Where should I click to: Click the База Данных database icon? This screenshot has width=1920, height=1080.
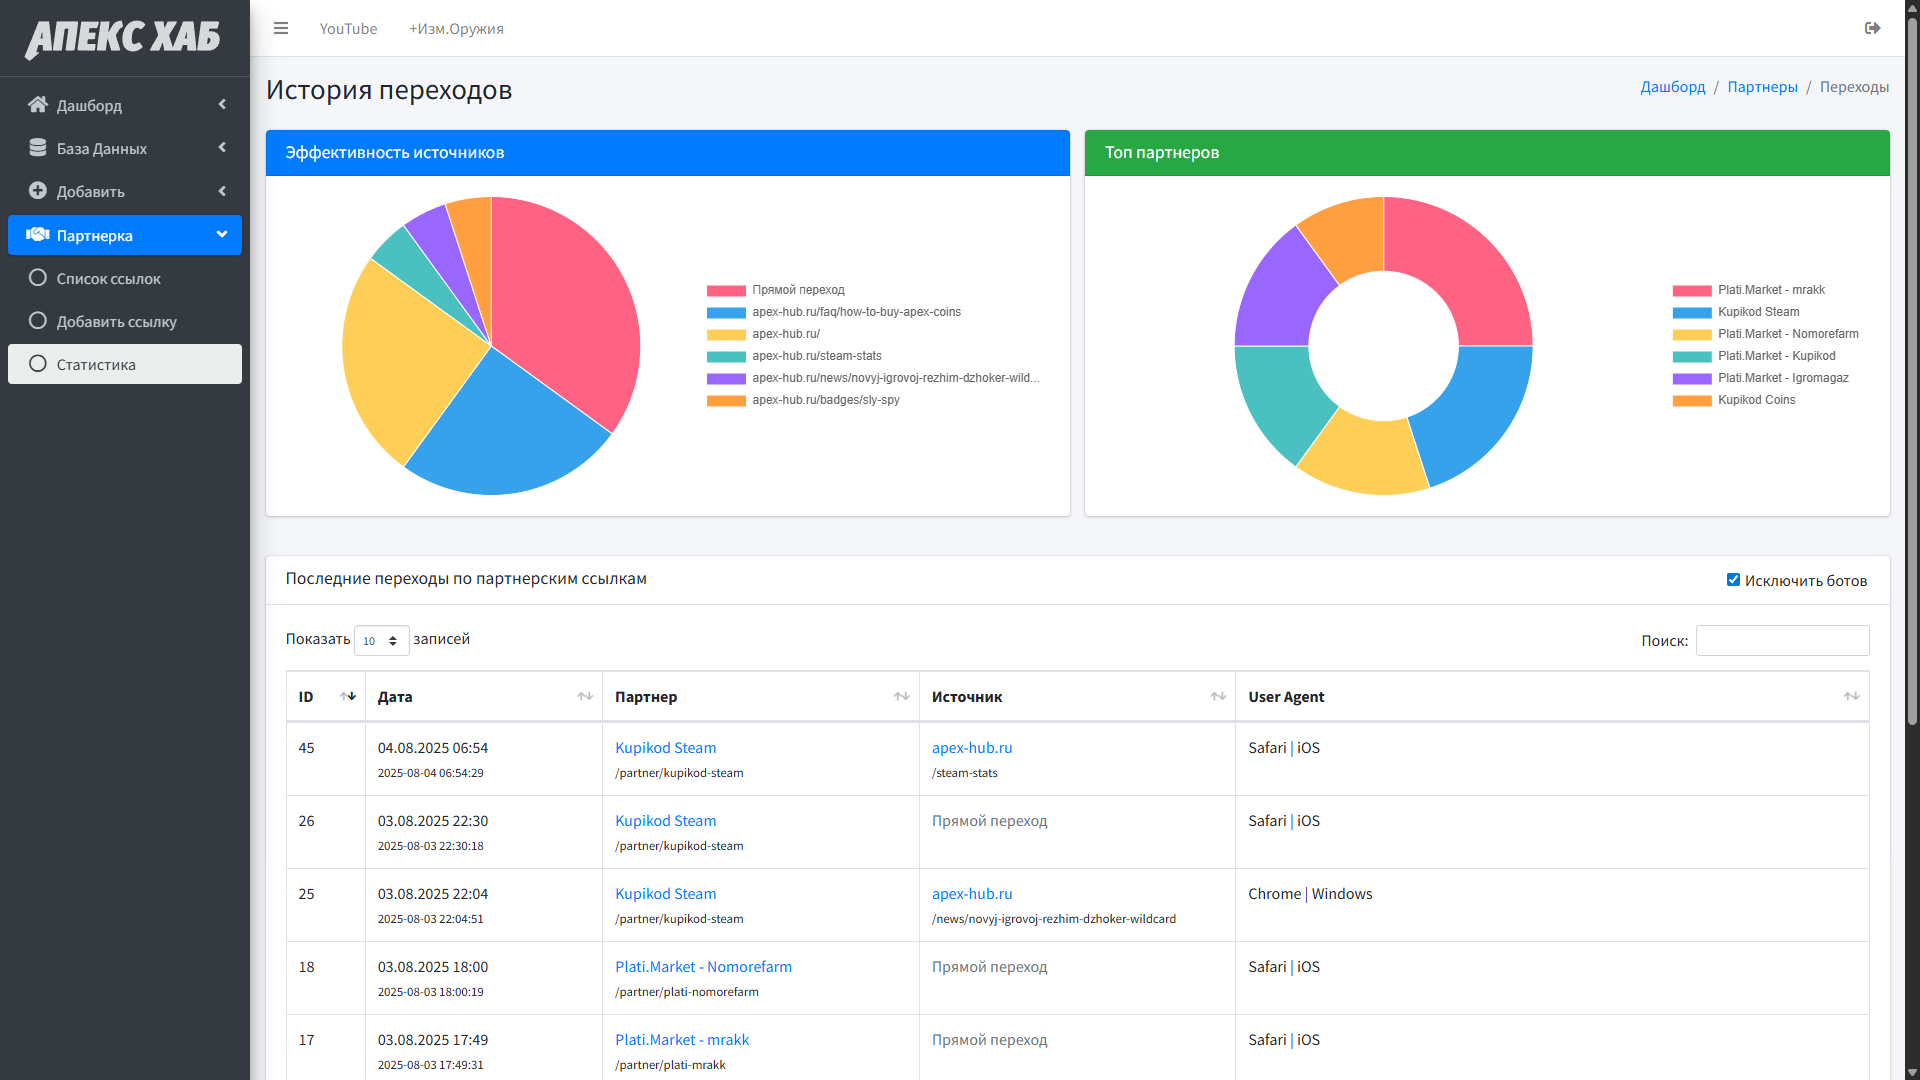click(x=38, y=148)
